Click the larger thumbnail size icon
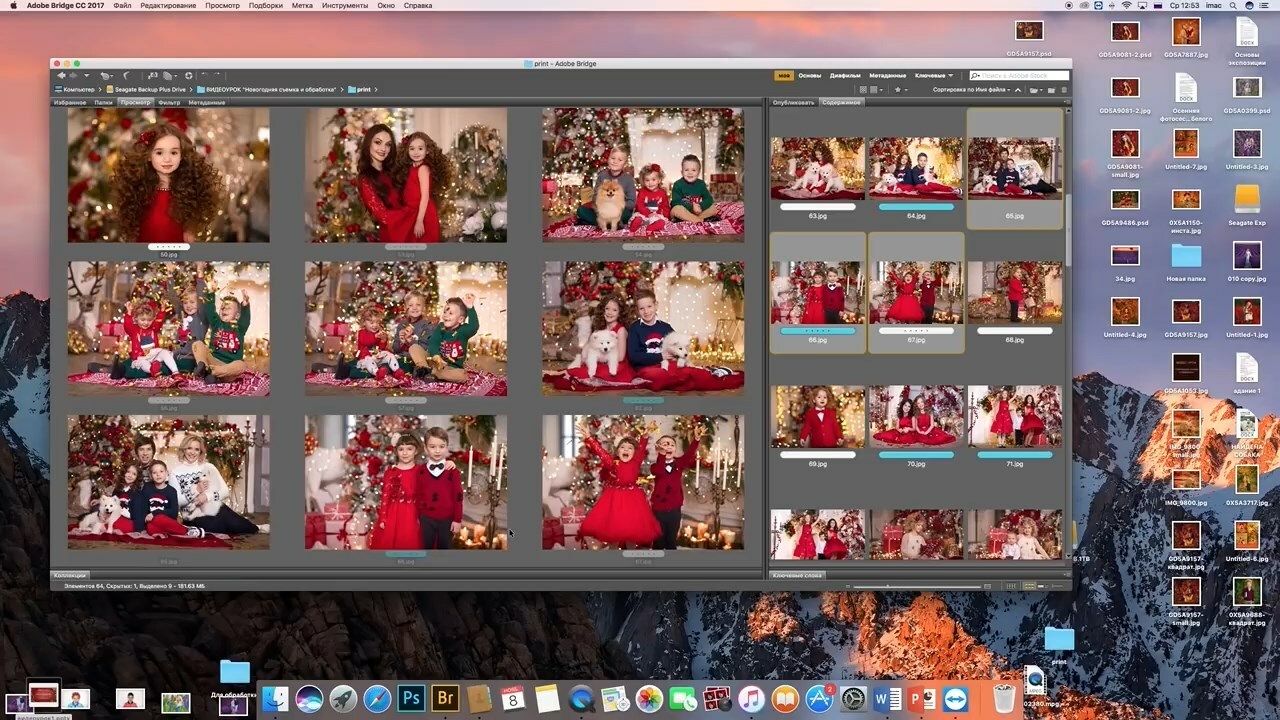This screenshot has width=1280, height=720. [987, 586]
